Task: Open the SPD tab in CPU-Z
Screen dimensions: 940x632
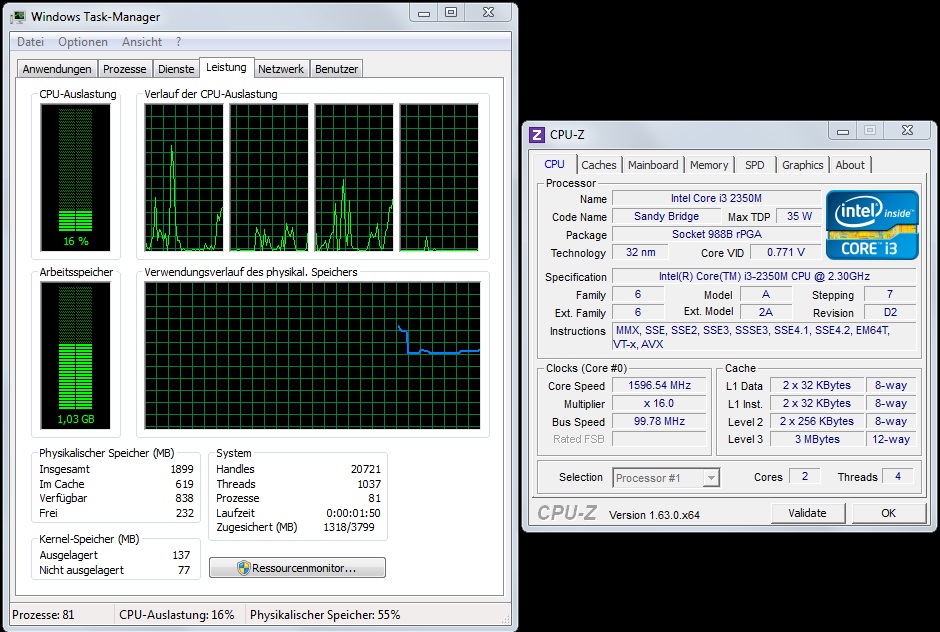Action: tap(755, 165)
